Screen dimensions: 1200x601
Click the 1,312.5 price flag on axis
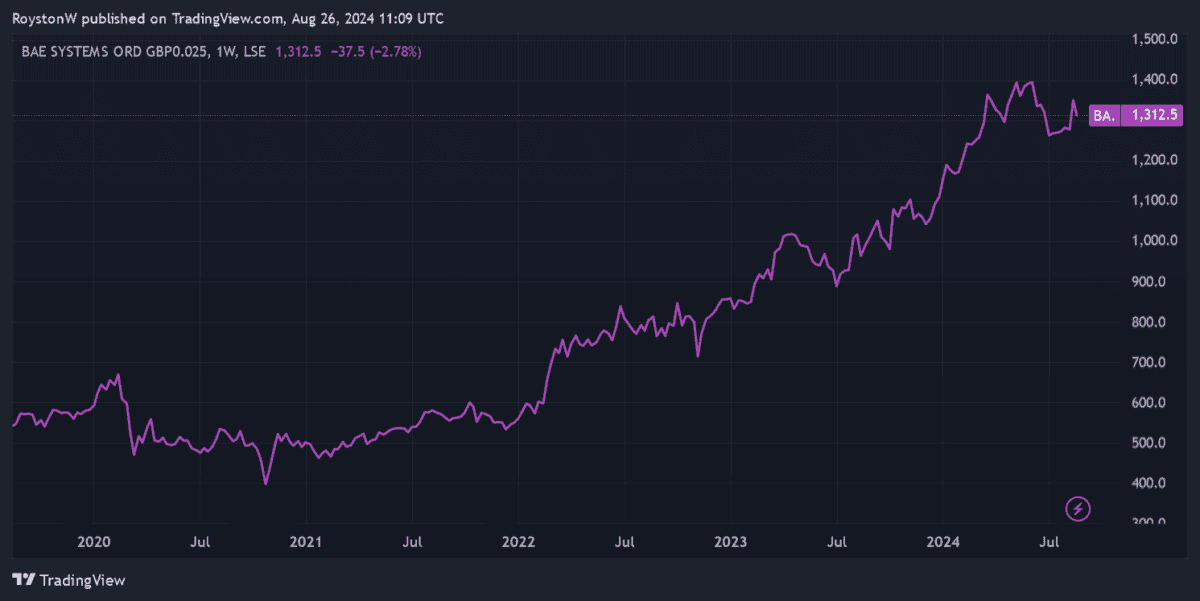click(x=1151, y=115)
